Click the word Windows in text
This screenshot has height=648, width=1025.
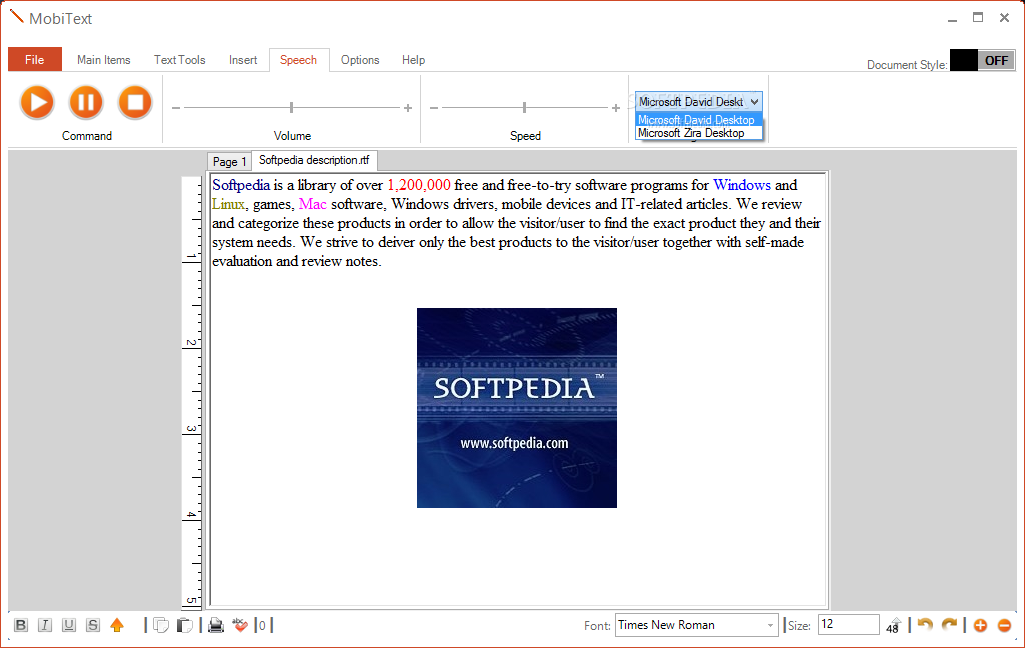tap(741, 185)
